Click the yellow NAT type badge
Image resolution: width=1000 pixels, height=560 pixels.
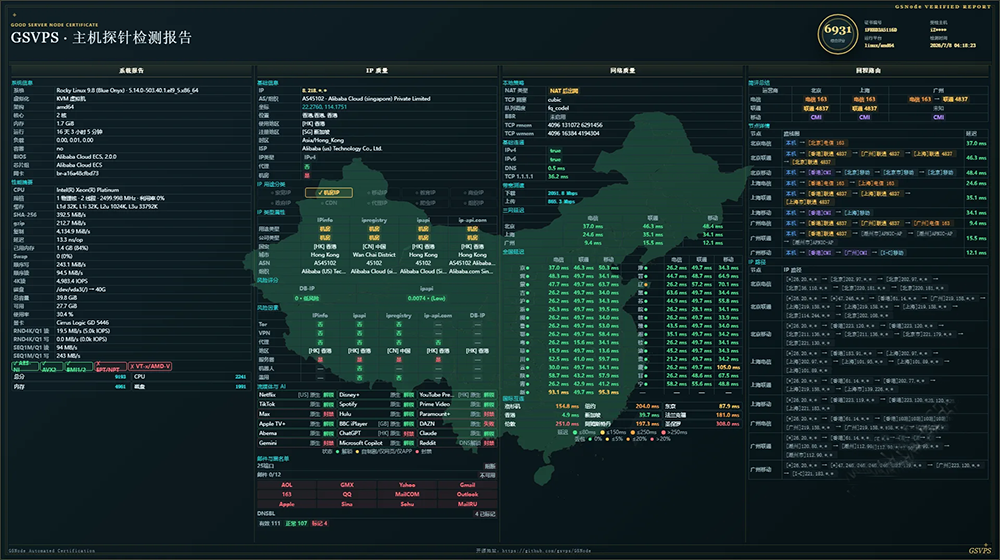(563, 91)
